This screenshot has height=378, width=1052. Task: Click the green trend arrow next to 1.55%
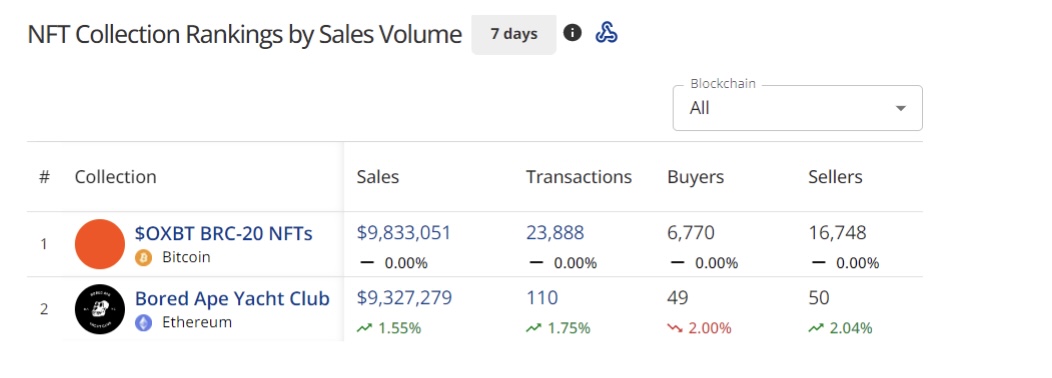pos(364,328)
